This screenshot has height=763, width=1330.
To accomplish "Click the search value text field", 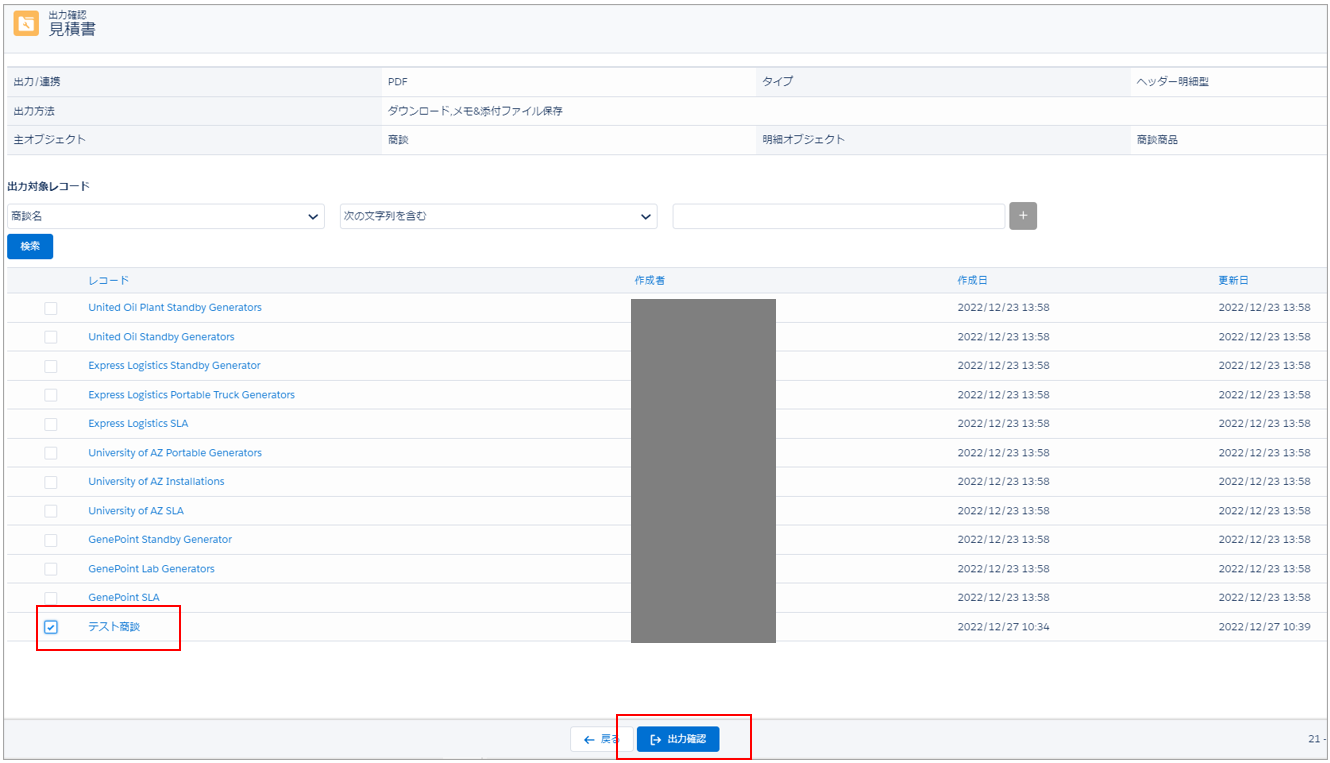I will tap(838, 216).
